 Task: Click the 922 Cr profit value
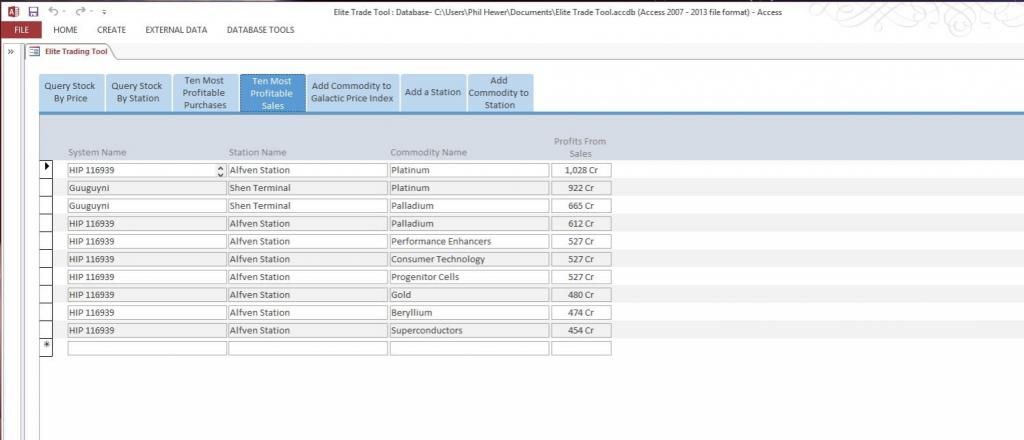point(581,188)
